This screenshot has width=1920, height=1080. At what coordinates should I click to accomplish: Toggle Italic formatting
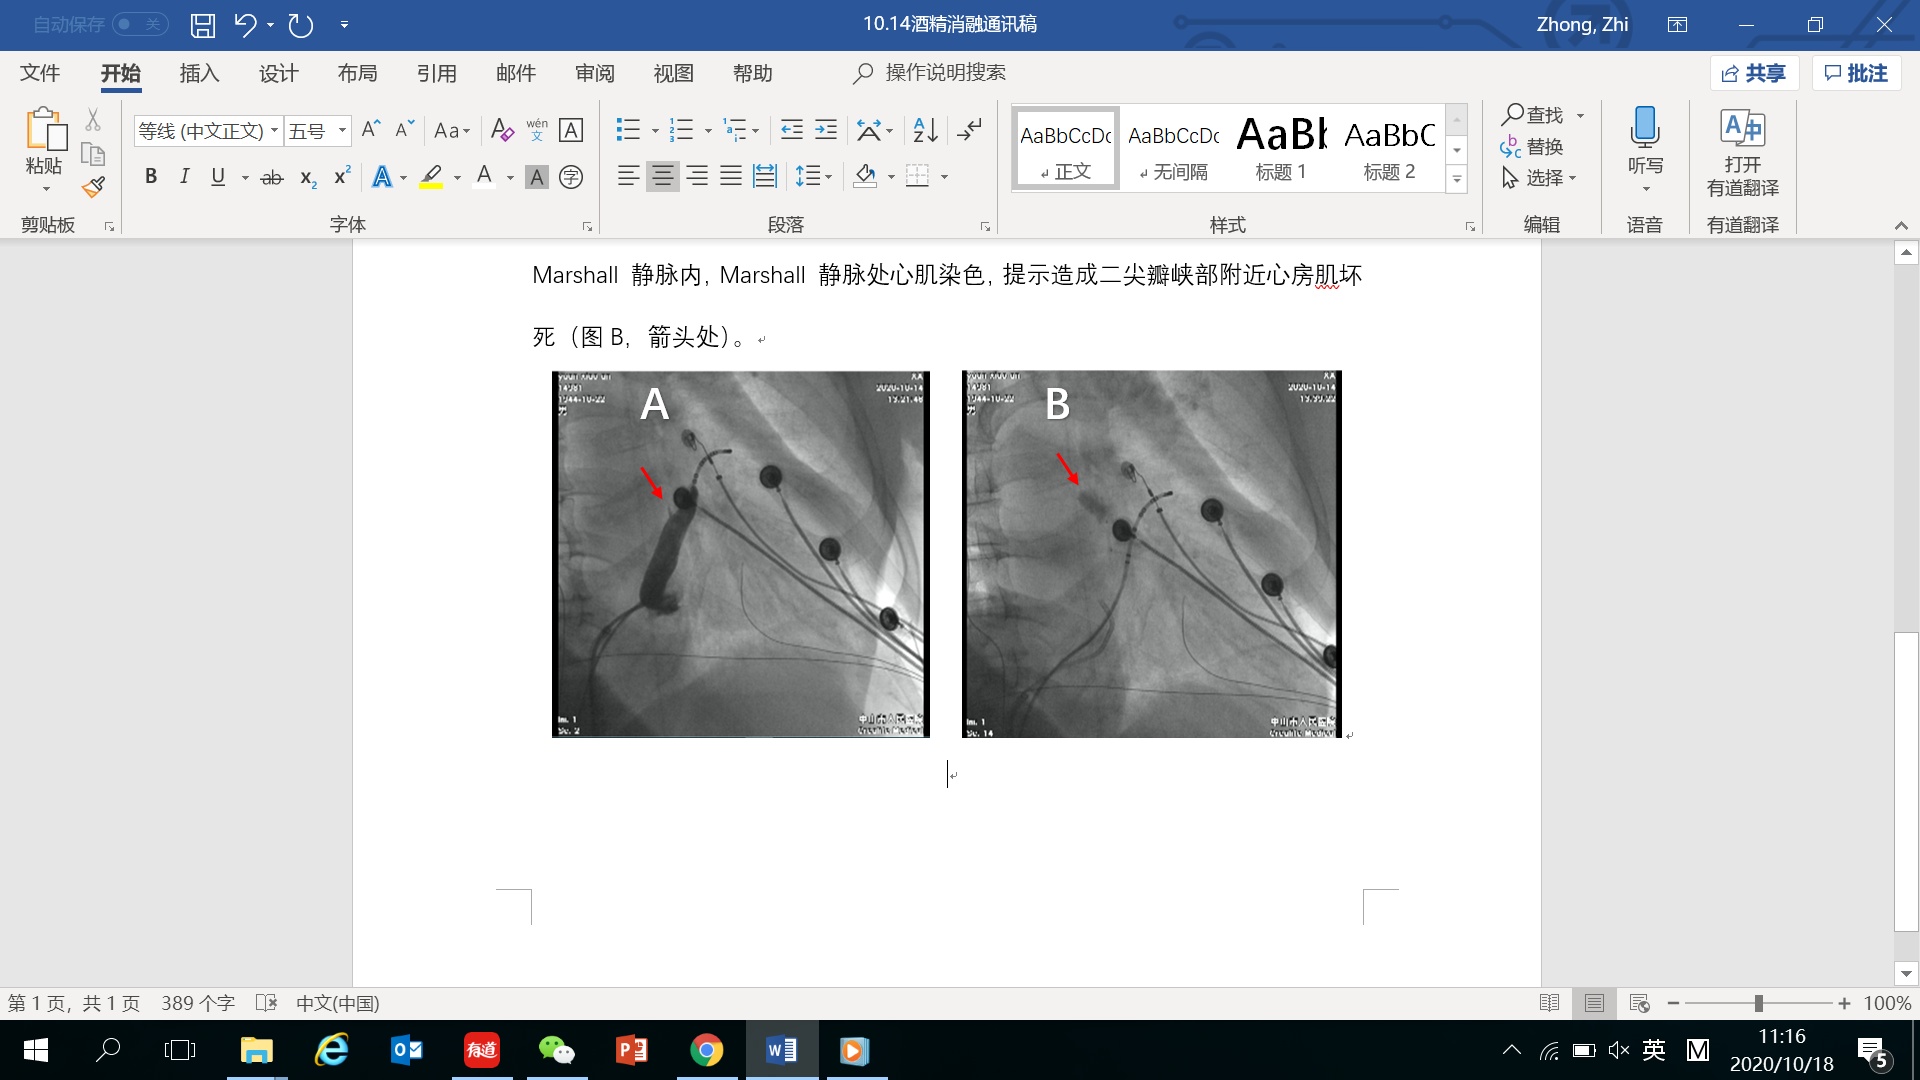point(184,177)
